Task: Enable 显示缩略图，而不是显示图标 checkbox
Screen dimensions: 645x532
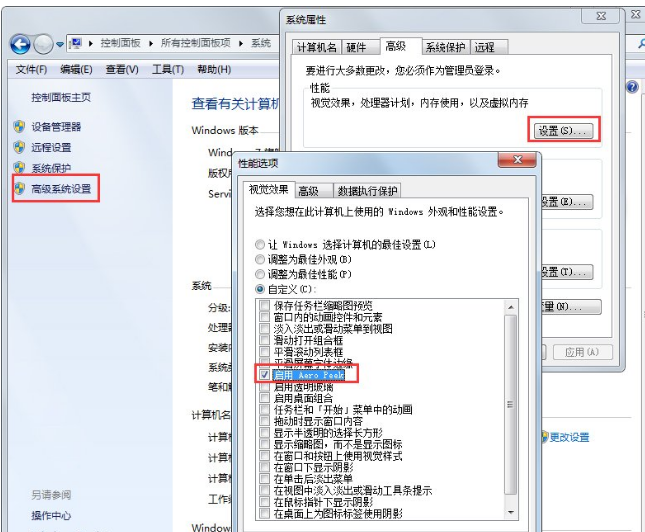Action: 264,444
